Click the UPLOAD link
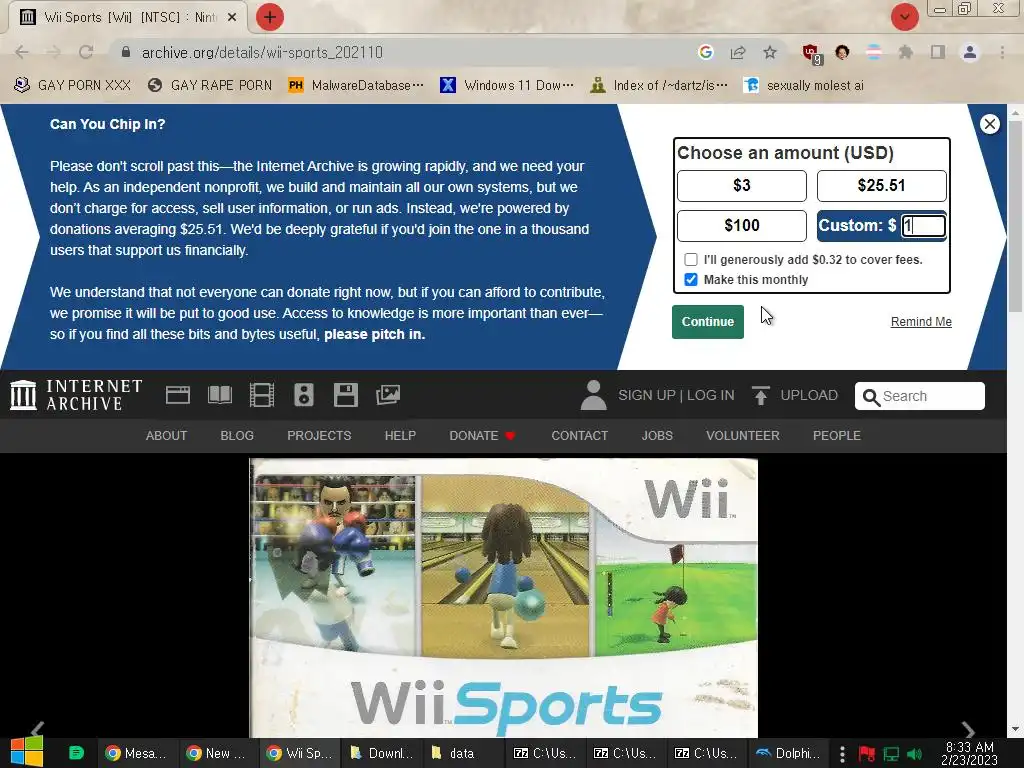Screen dimensions: 1024x768 click(x=809, y=395)
